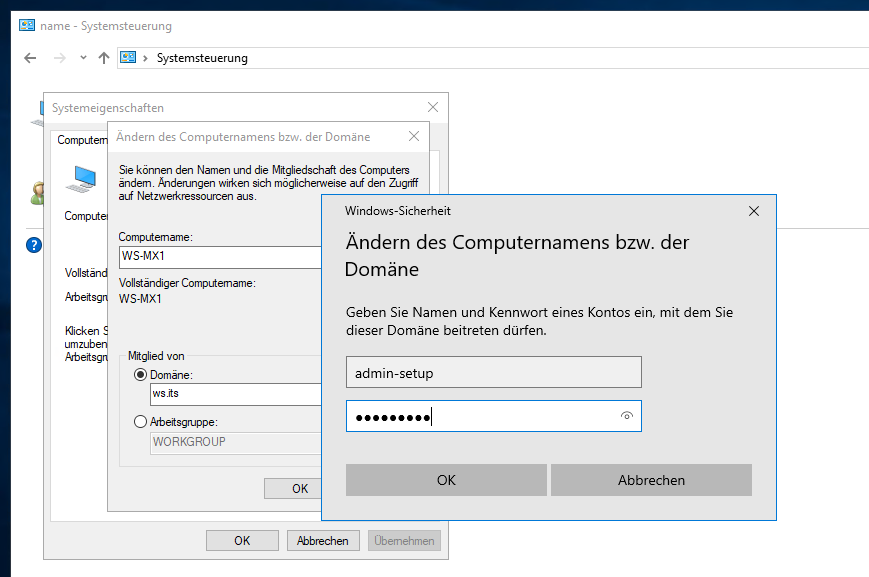
Task: Click OK in the Windows-Sicherheit dialog
Action: click(x=446, y=480)
